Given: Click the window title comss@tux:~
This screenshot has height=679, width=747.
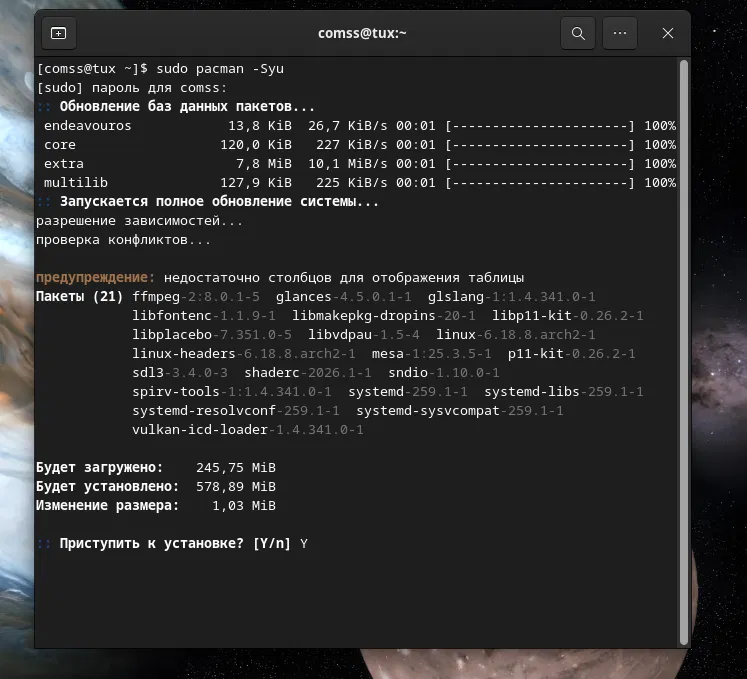Looking at the screenshot, I should (362, 33).
